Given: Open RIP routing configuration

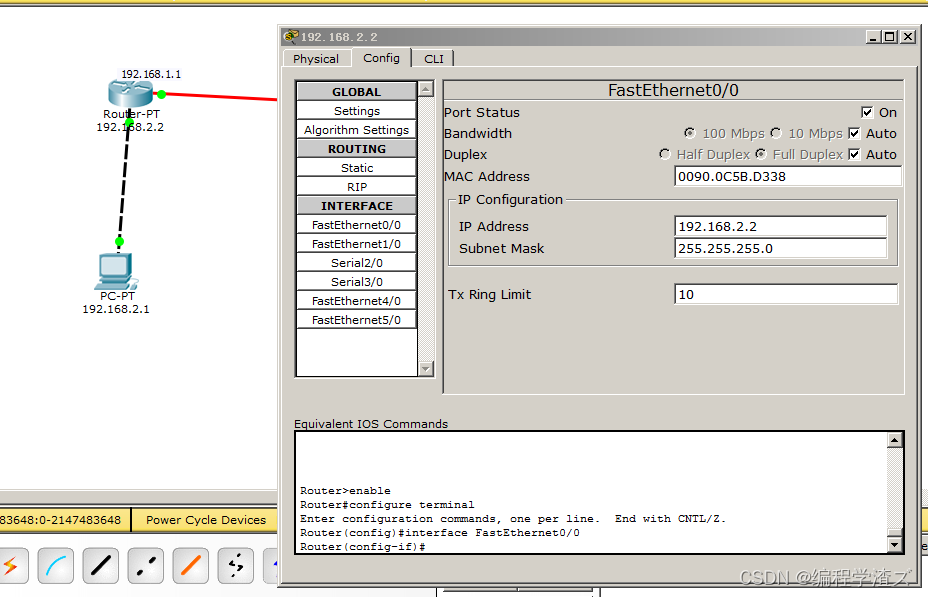Looking at the screenshot, I should point(356,187).
